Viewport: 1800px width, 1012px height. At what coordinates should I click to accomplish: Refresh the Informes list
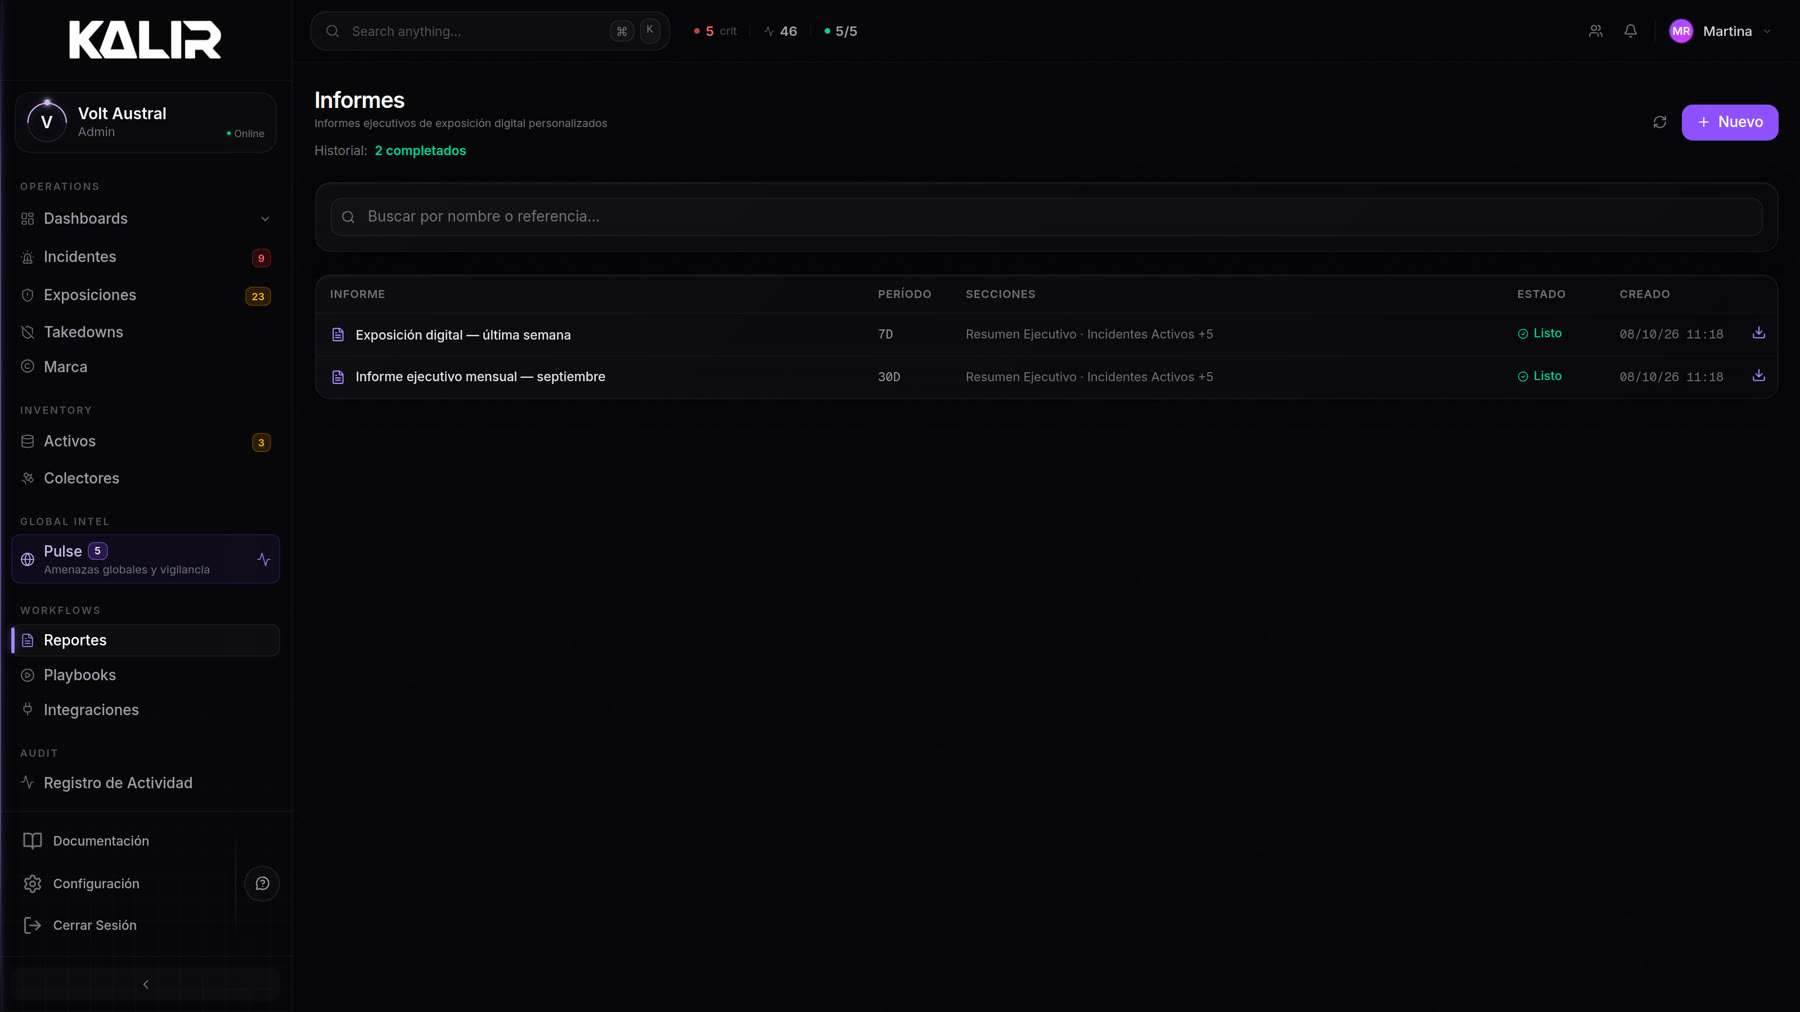pyautogui.click(x=1659, y=122)
